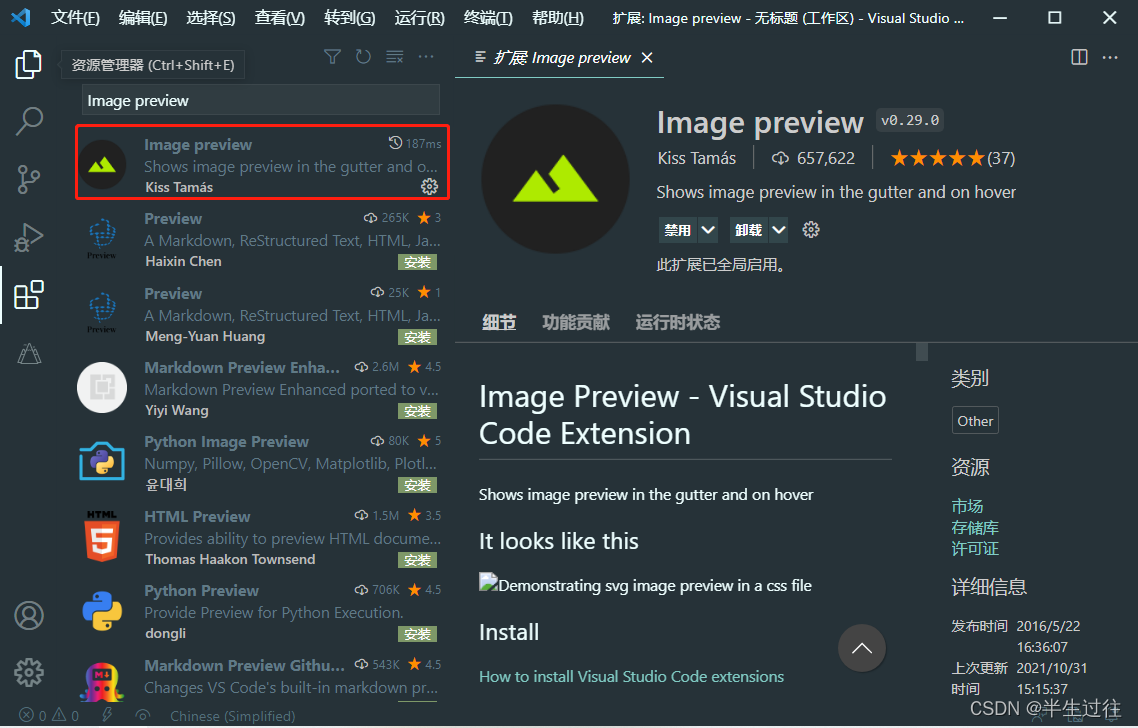Select Markdown Preview Github extension in list
The width and height of the screenshot is (1138, 728).
point(259,679)
